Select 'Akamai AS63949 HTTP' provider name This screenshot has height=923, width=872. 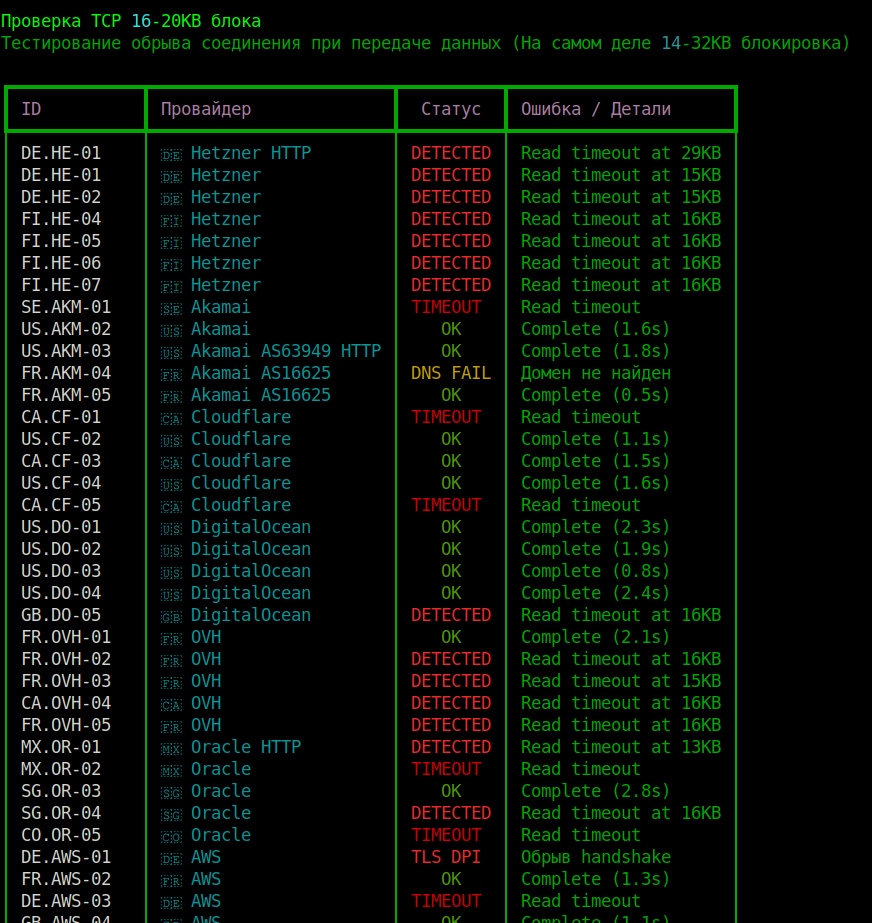[x=286, y=351]
